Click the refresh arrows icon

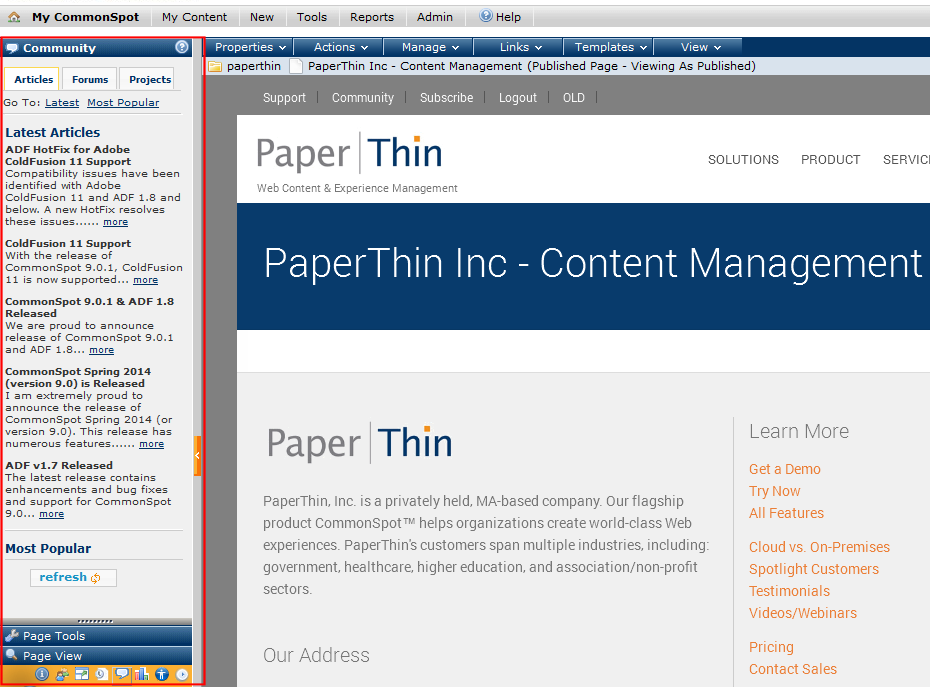95,578
